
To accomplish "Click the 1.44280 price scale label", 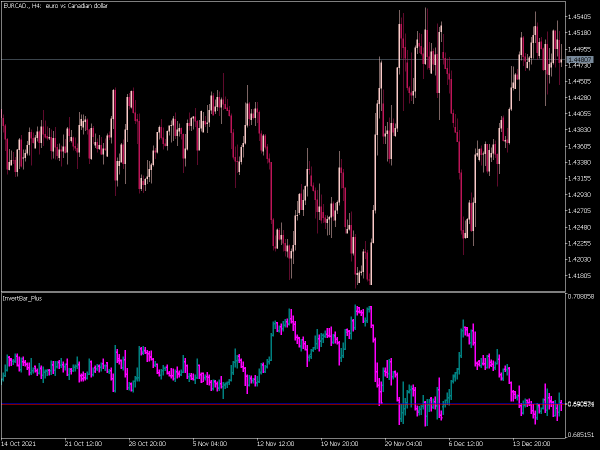I will click(x=580, y=98).
